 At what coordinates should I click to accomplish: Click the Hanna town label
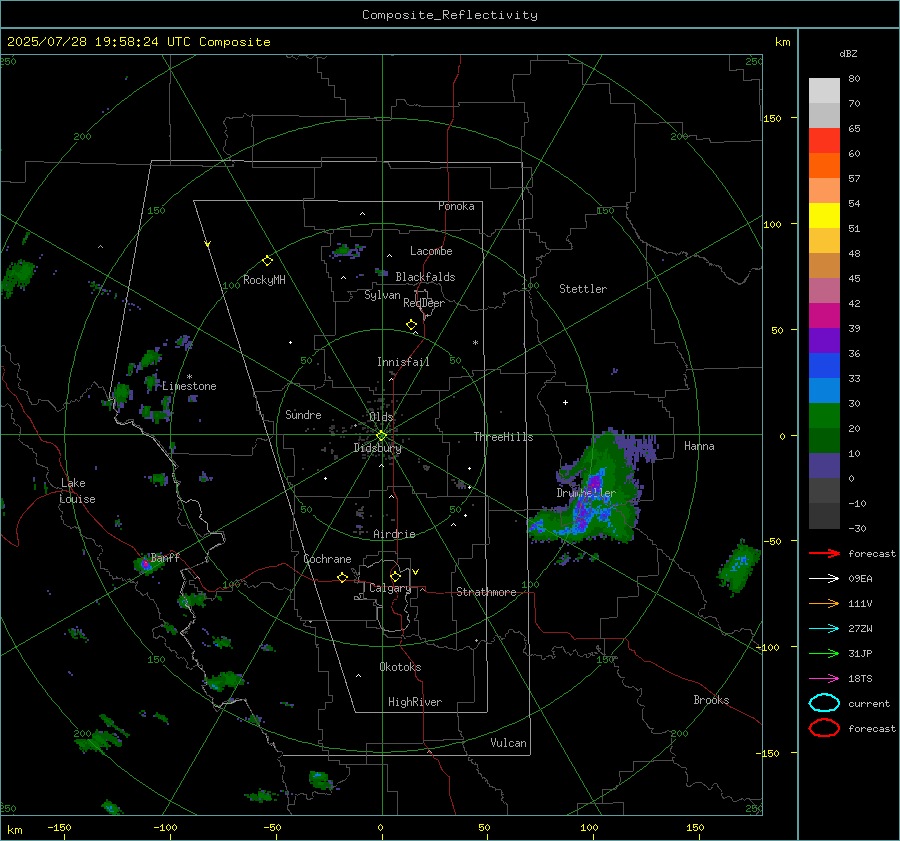click(699, 446)
